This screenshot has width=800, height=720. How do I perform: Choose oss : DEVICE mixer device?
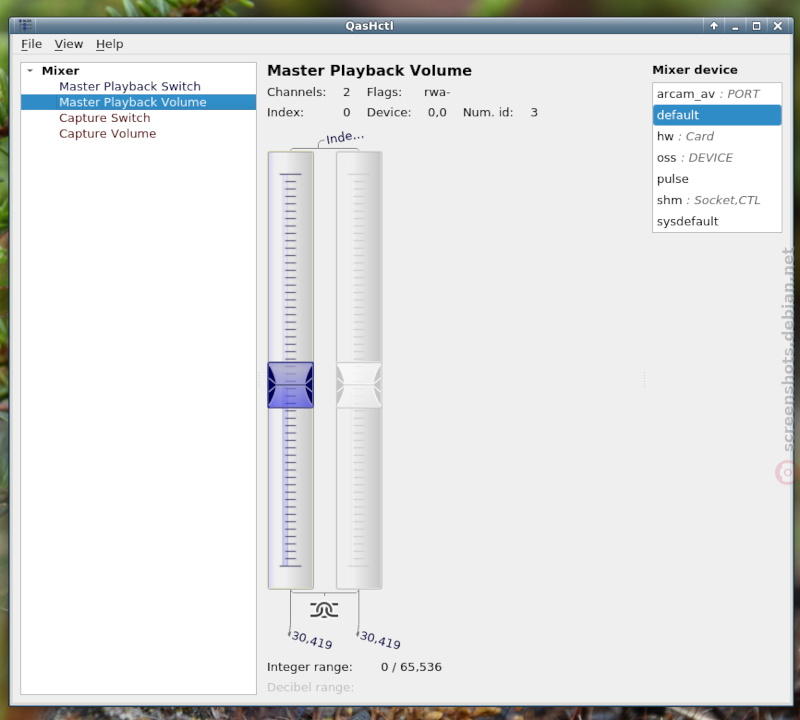click(x=717, y=158)
